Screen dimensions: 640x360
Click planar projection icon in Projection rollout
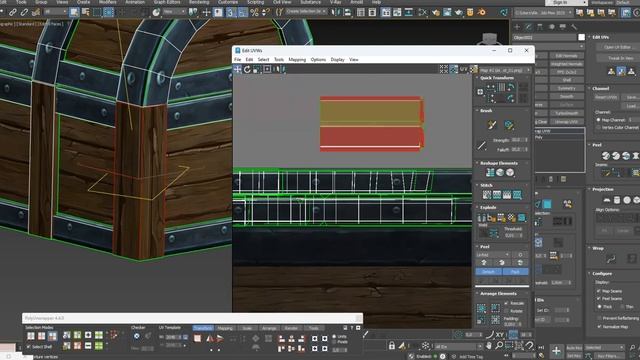click(607, 200)
